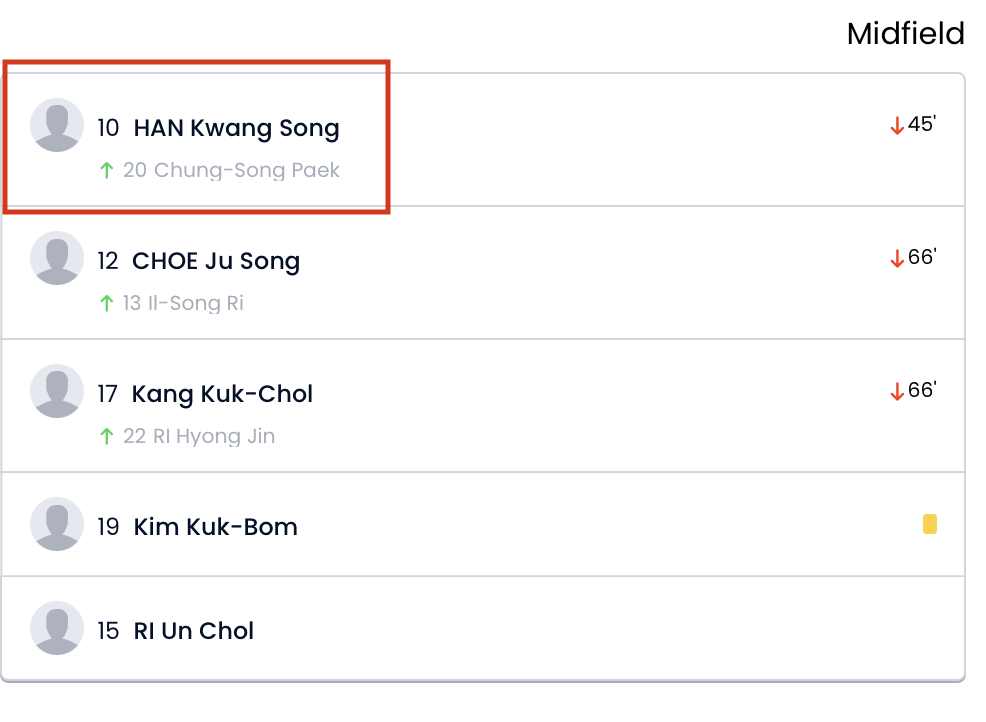Viewport: 986px width, 722px height.
Task: Click HAN Kwang Song's avatar icon
Action: coord(57,125)
